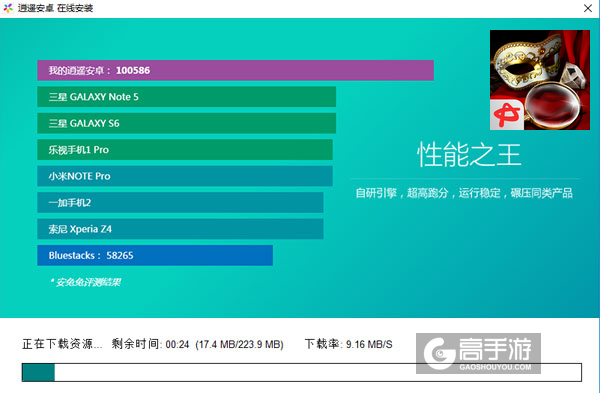Select the blue Bluestacks 58265 bar

[x=155, y=255]
